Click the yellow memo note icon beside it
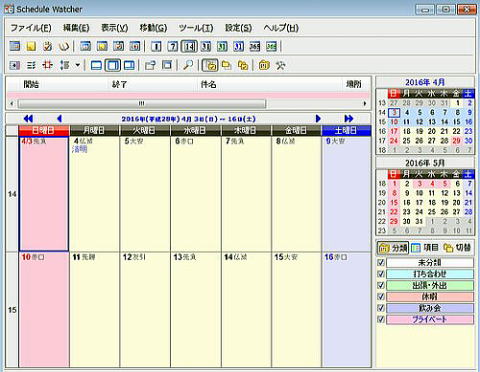480x372 pixels. coord(31,46)
